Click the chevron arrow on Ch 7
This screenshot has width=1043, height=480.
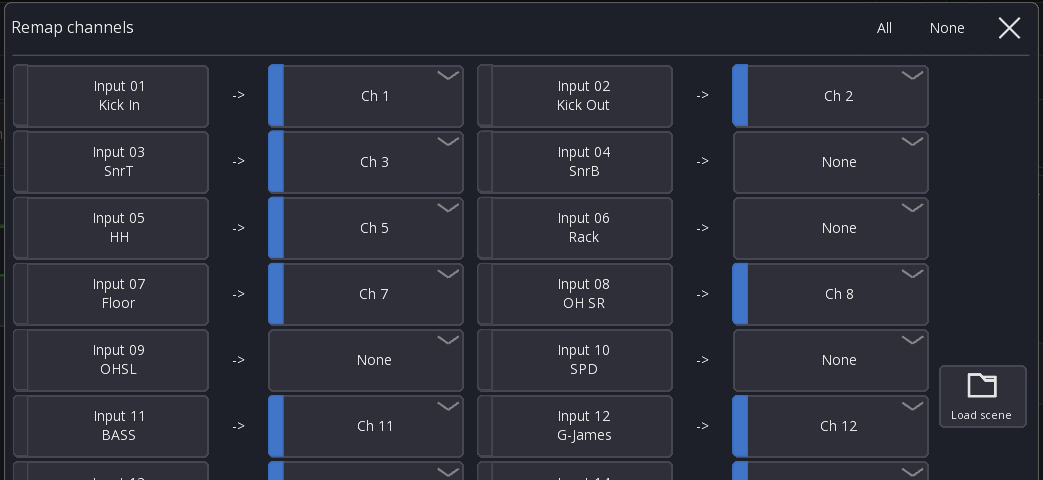click(448, 274)
